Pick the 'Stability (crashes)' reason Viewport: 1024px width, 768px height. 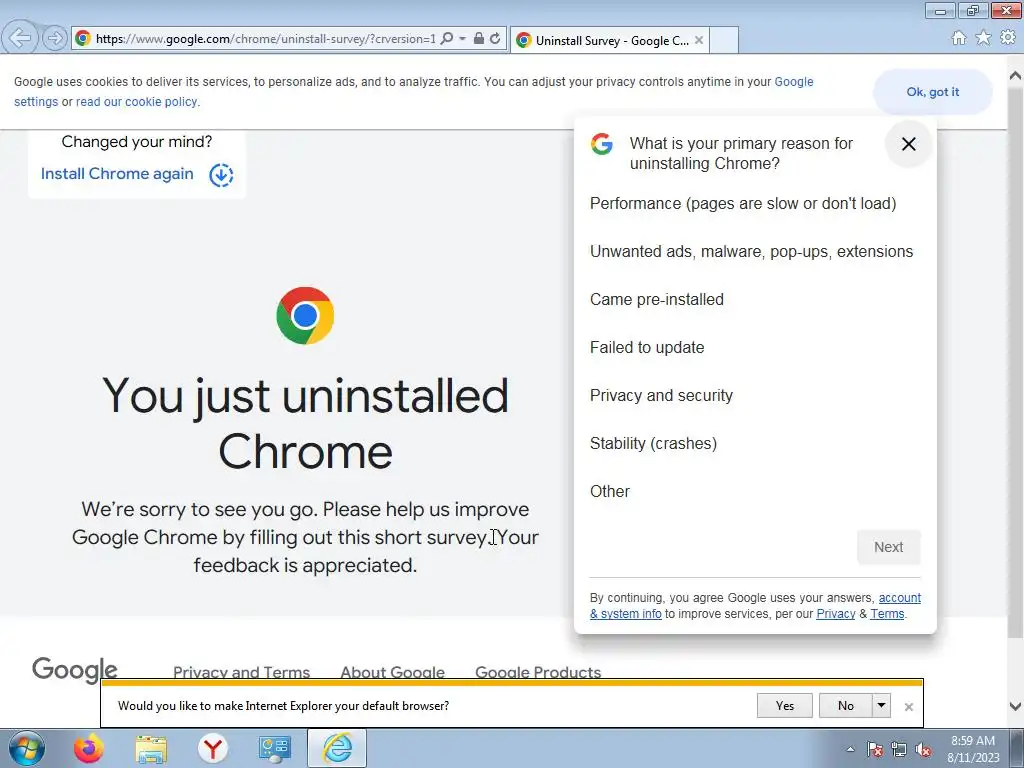coord(653,443)
